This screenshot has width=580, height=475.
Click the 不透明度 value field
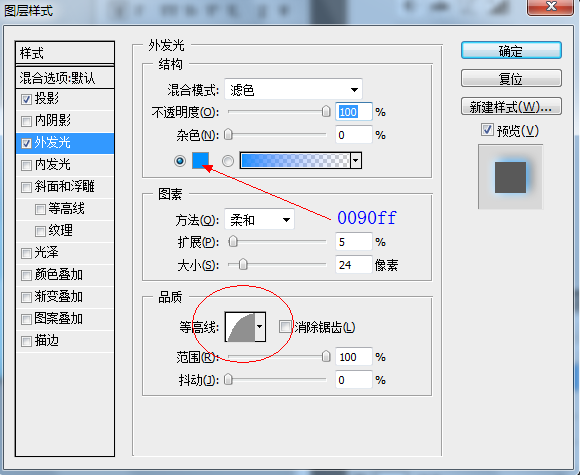click(354, 111)
